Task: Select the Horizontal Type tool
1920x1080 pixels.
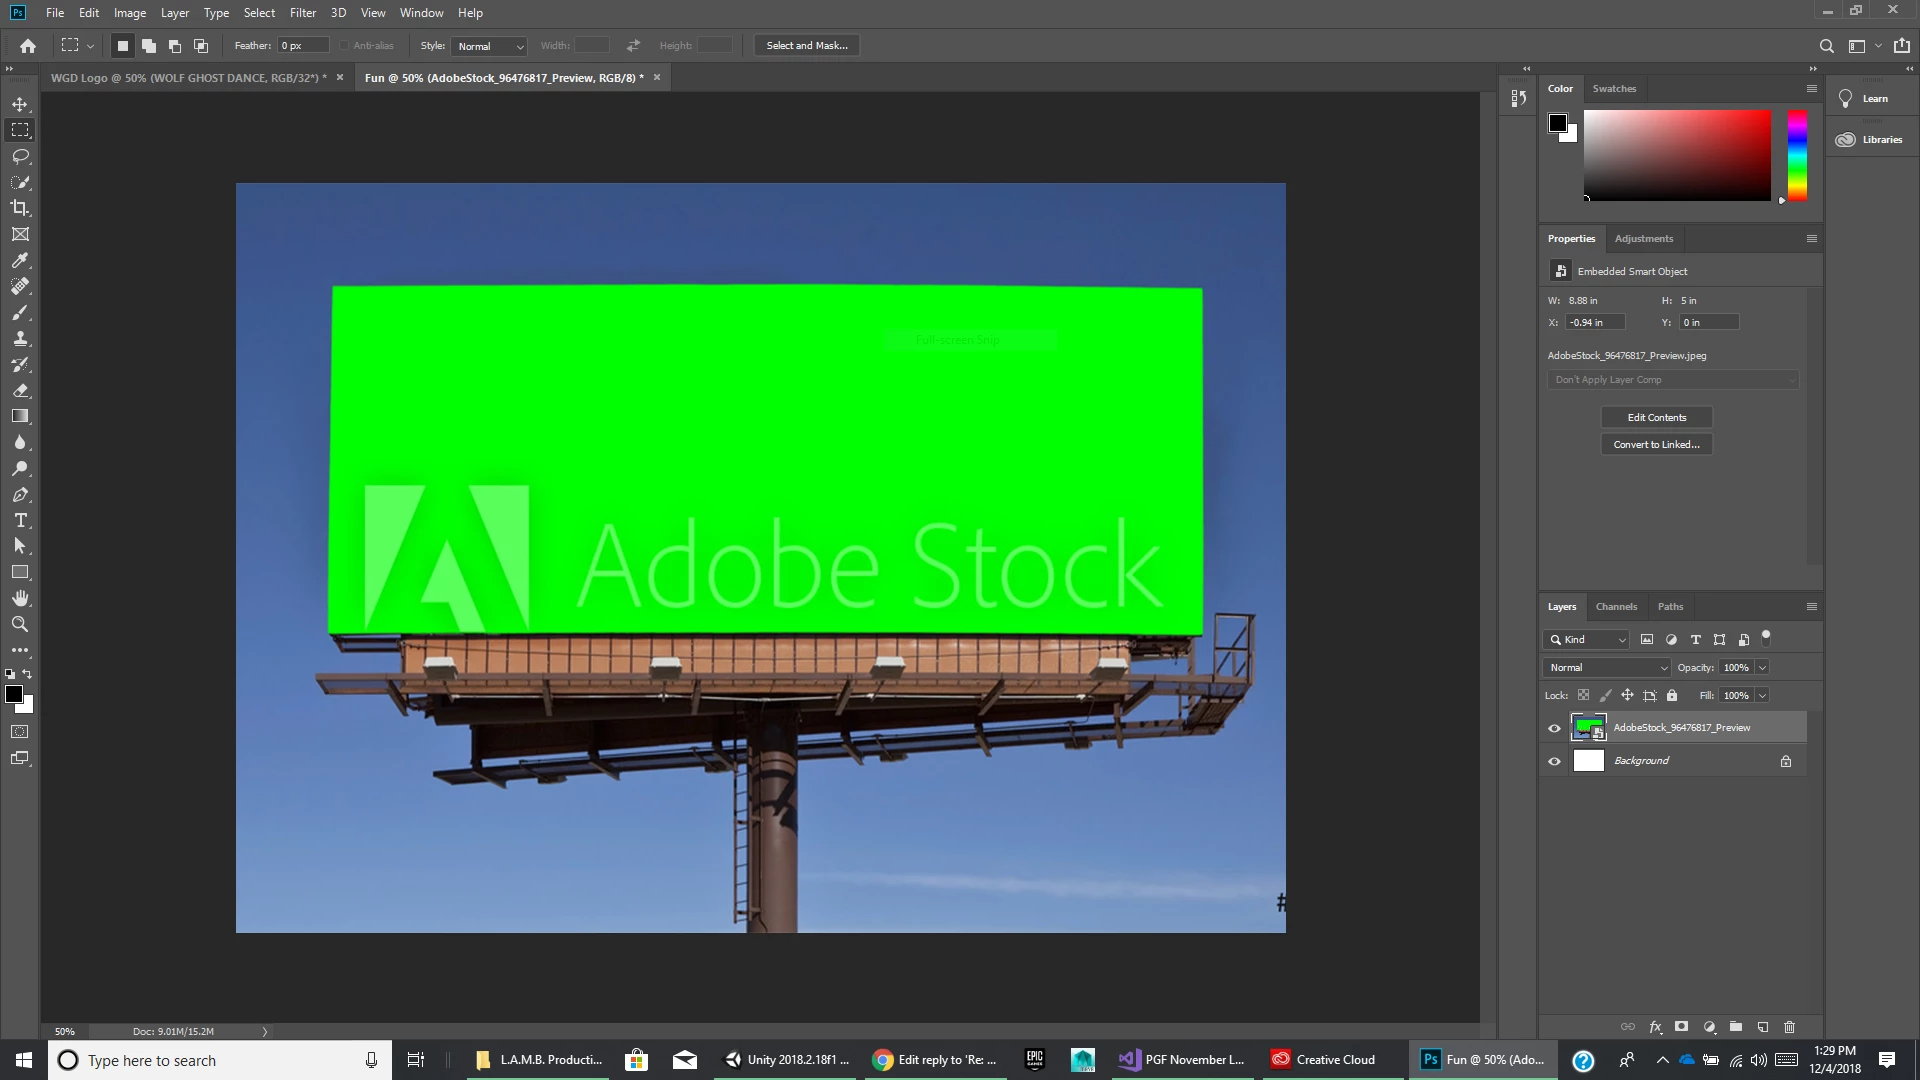Action: pos(20,520)
